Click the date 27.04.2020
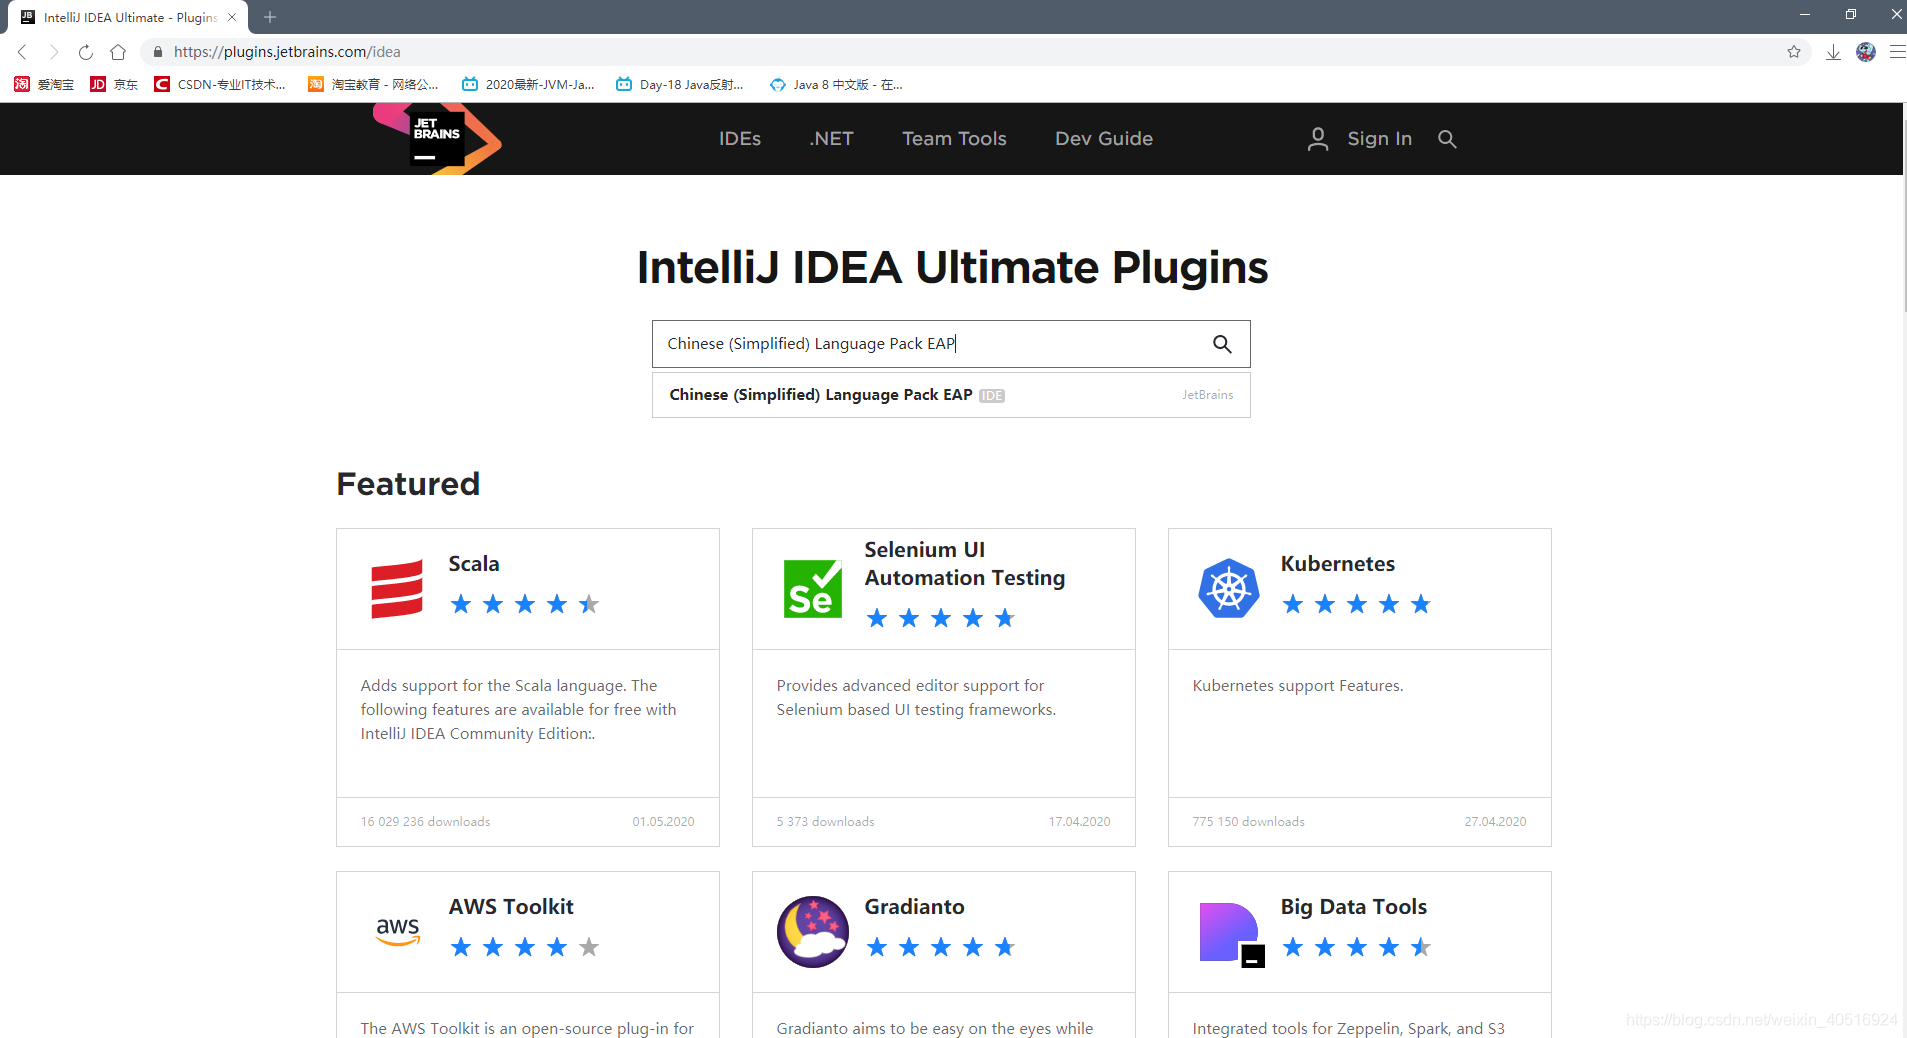 1495,822
